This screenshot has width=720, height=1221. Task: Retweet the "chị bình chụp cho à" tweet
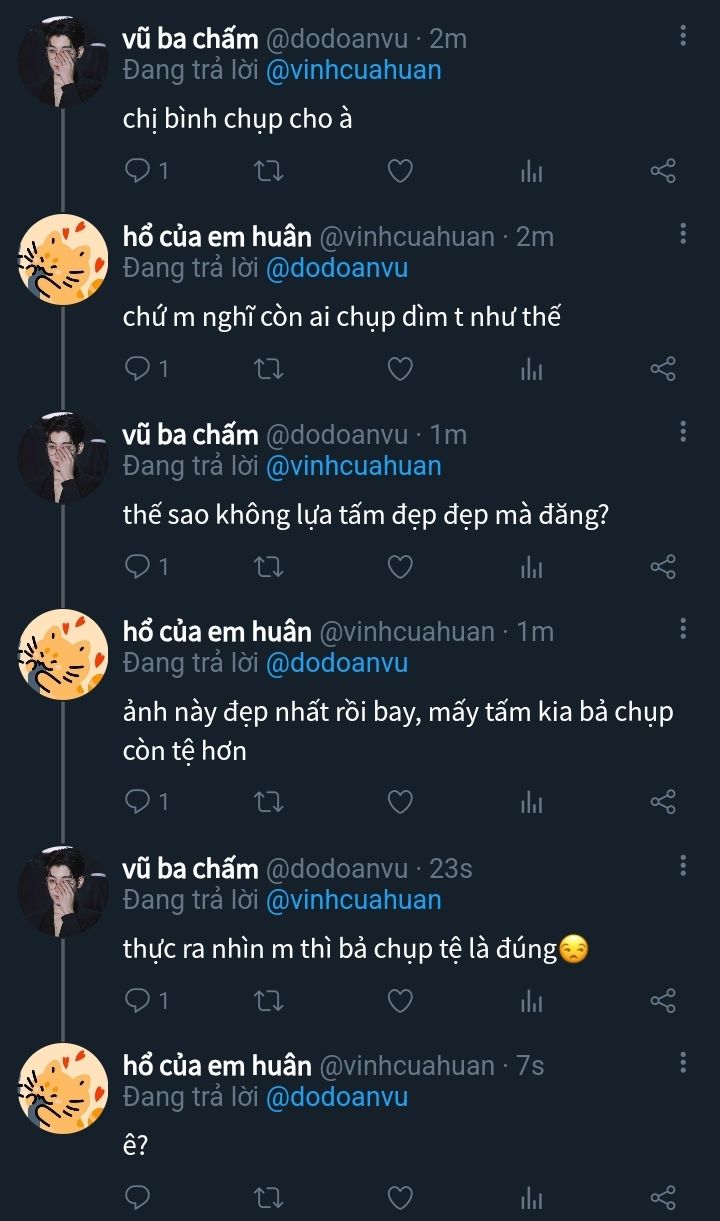(269, 171)
